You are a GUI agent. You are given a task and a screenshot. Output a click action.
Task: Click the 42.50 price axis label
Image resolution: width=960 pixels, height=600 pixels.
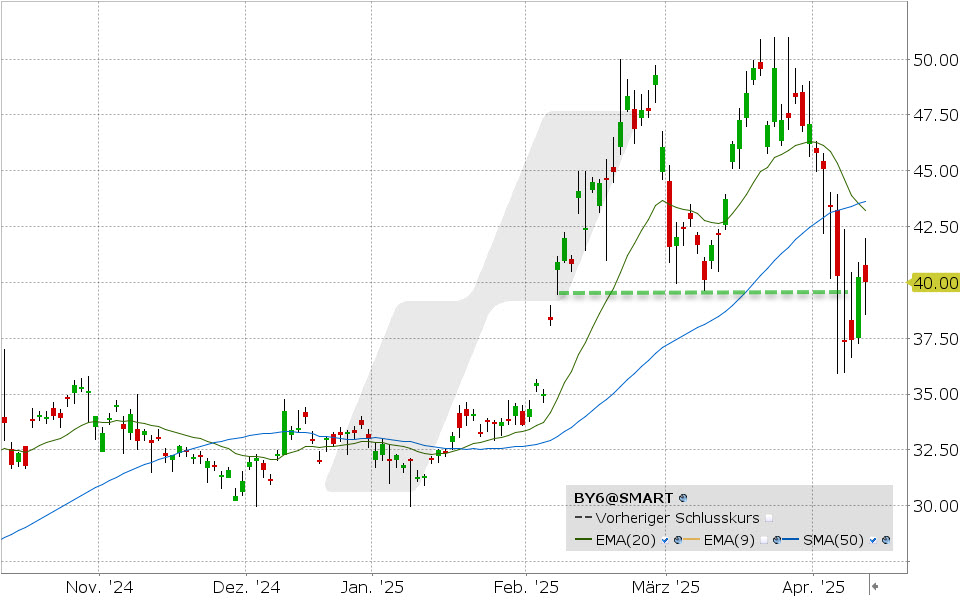[935, 227]
